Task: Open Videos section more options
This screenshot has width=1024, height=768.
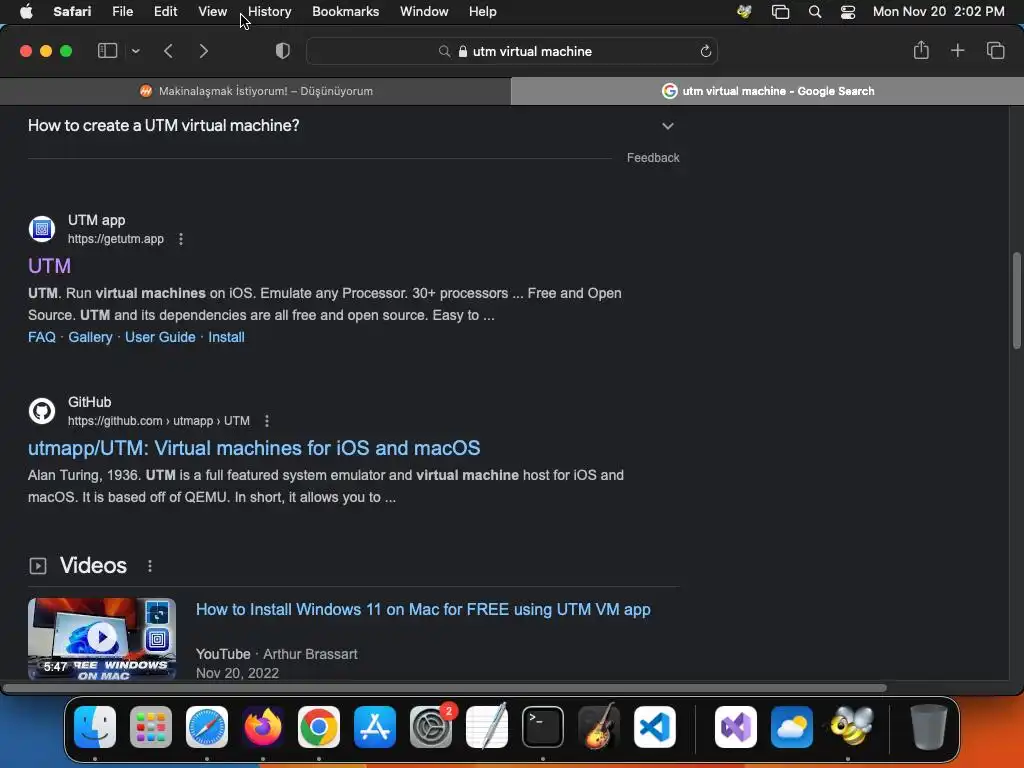Action: (150, 566)
